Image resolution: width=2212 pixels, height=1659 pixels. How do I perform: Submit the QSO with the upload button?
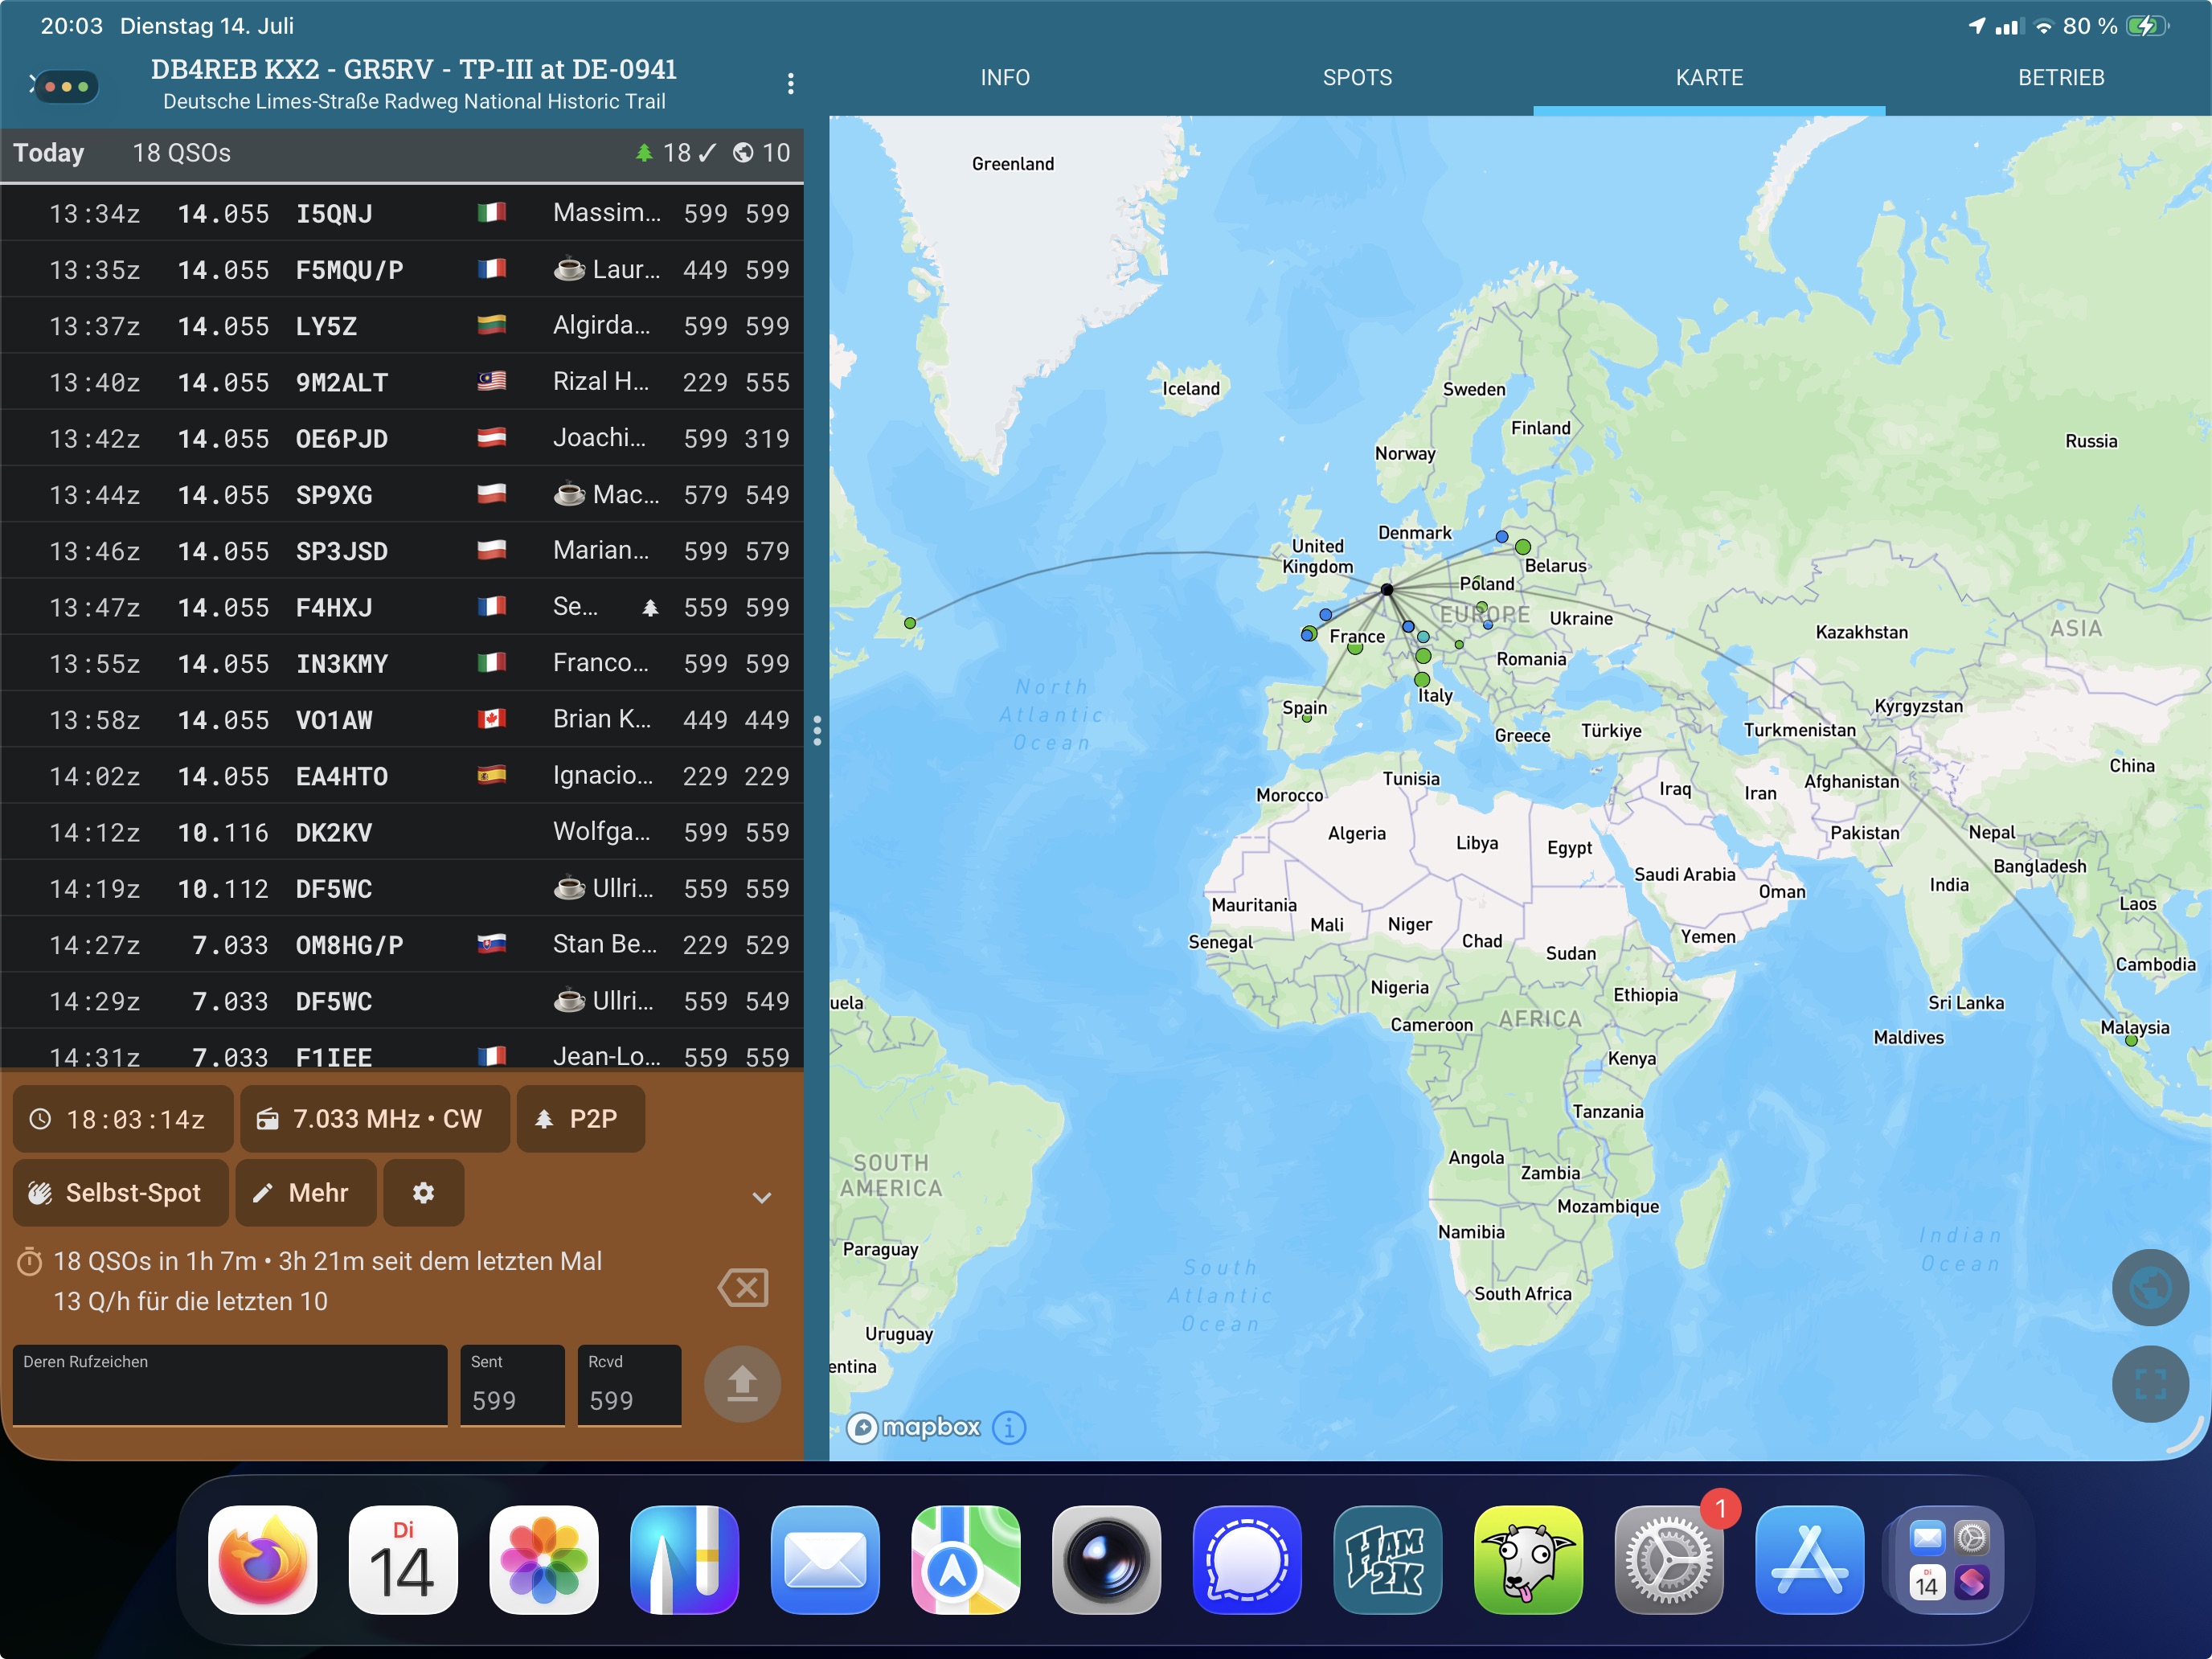(742, 1384)
